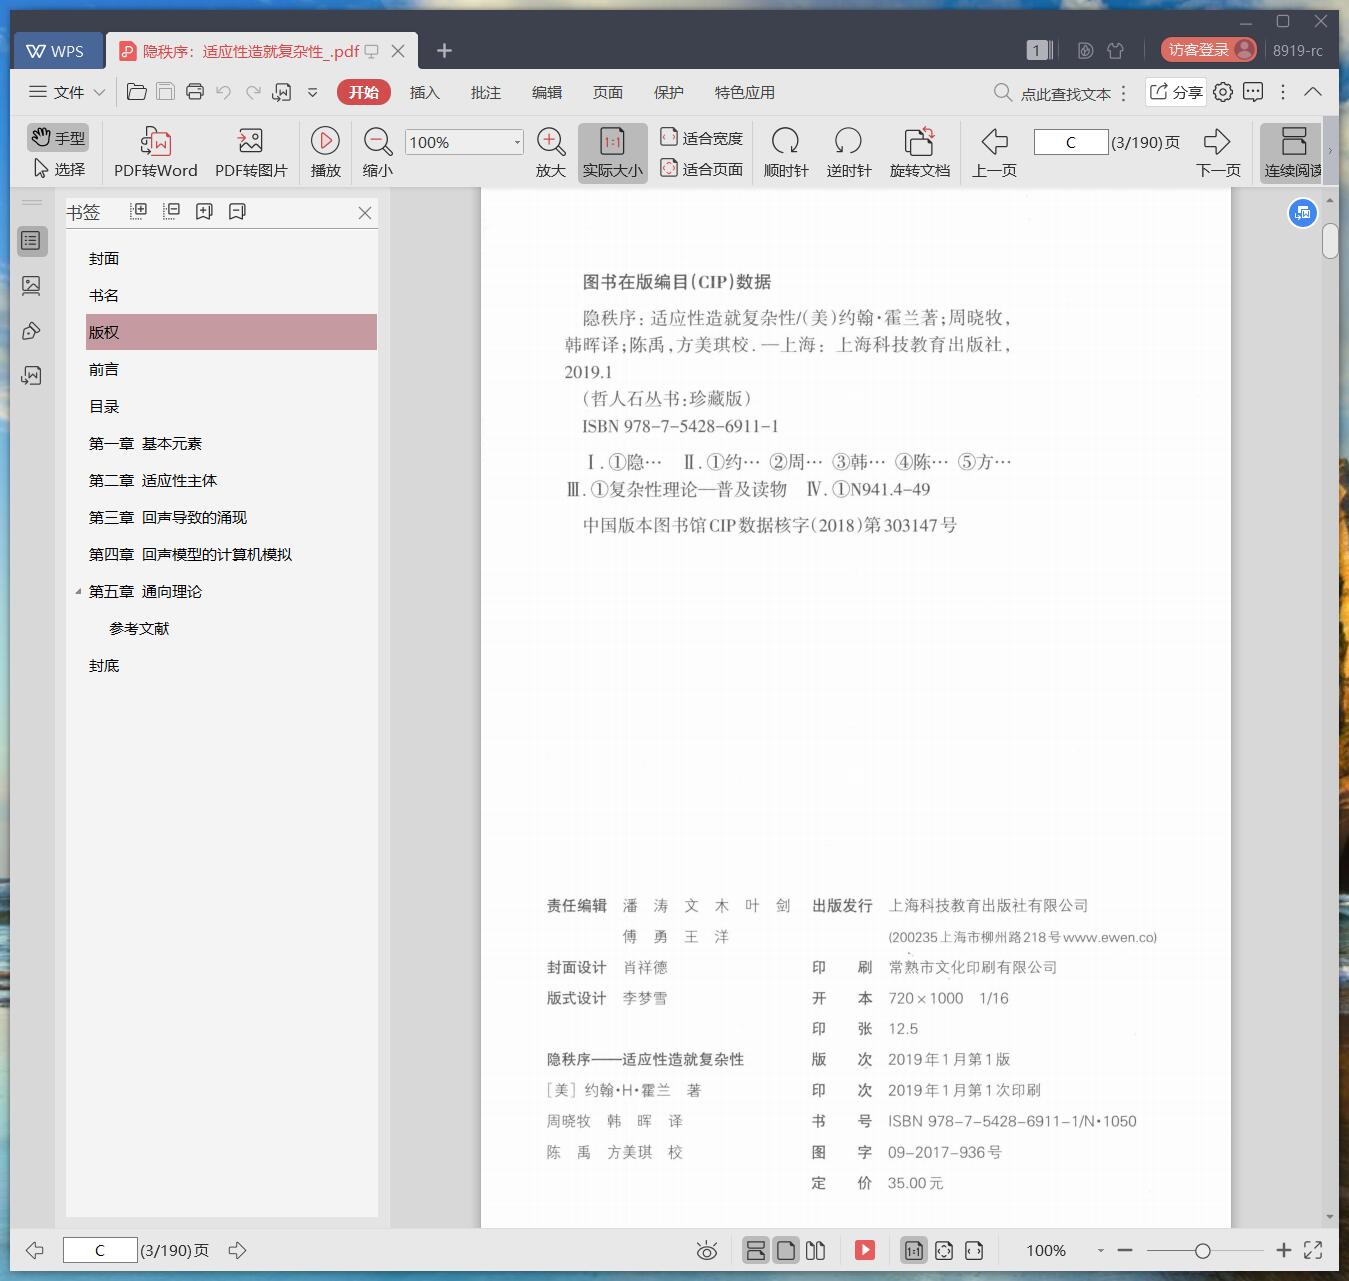Open the 批注 ribbon tab
The image size is (1349, 1281).
485,92
